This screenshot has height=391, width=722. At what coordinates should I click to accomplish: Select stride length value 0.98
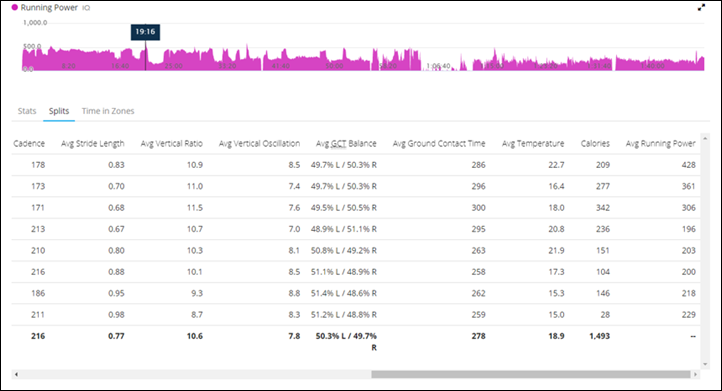pyautogui.click(x=116, y=315)
